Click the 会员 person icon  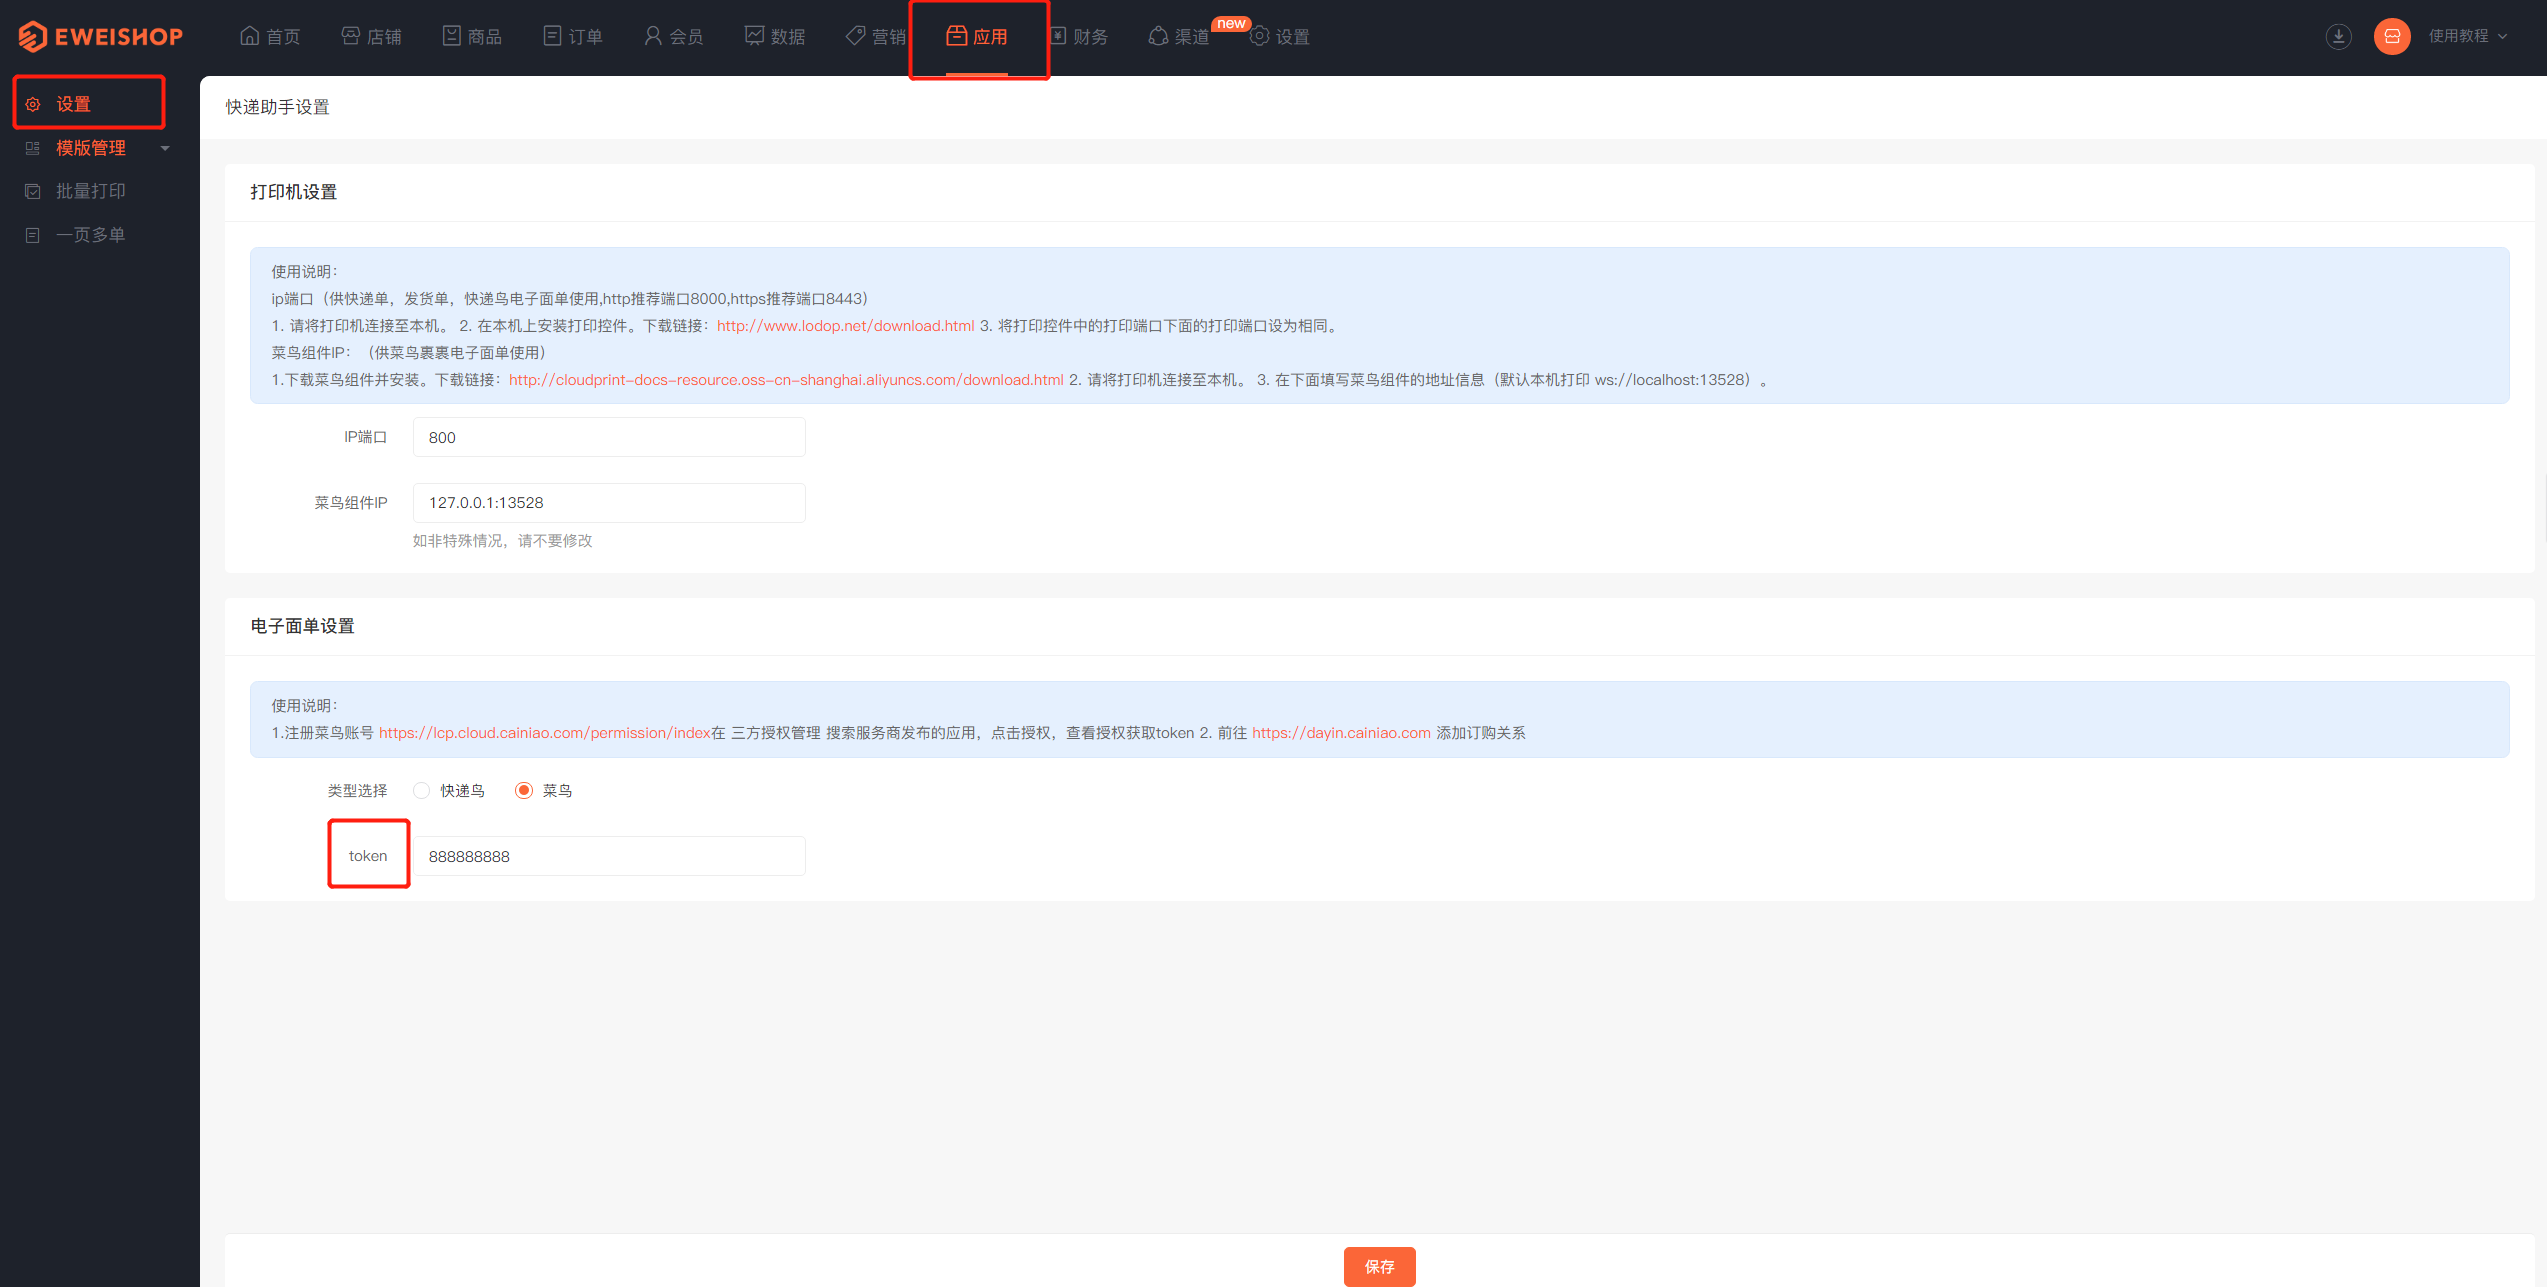(x=653, y=36)
